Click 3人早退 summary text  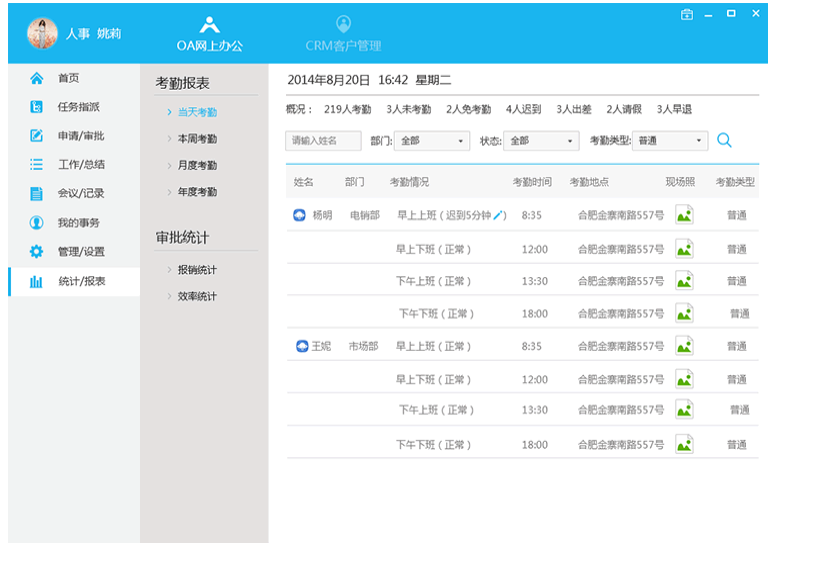pos(675,109)
